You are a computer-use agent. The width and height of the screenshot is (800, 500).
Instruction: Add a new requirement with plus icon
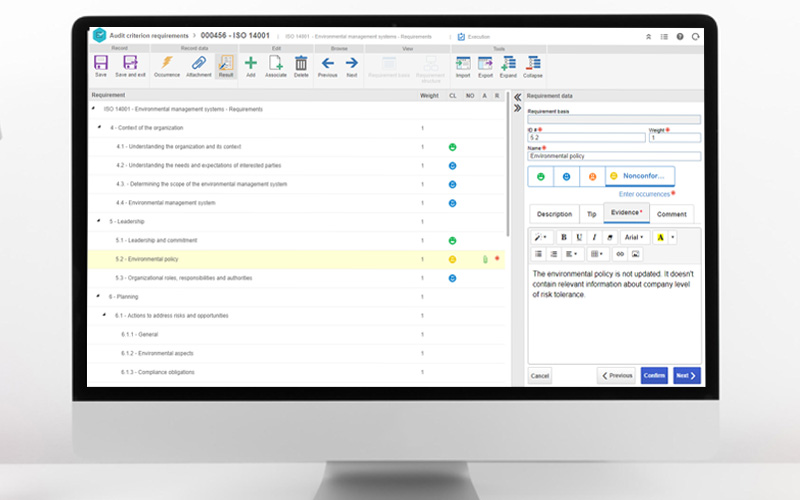(250, 64)
